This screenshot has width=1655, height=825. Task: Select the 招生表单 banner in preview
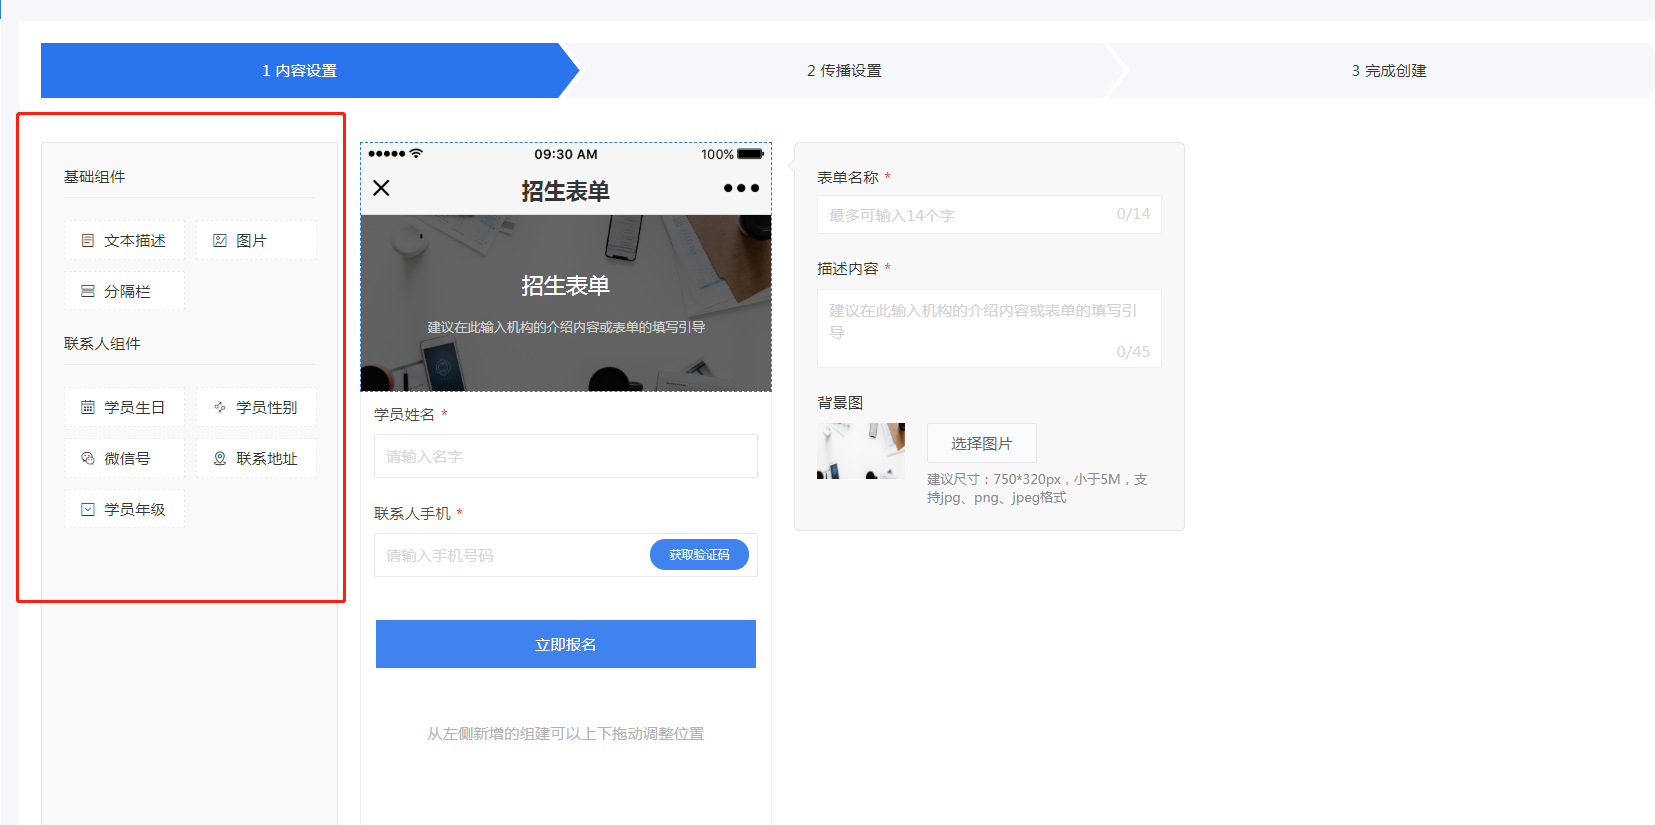point(566,303)
